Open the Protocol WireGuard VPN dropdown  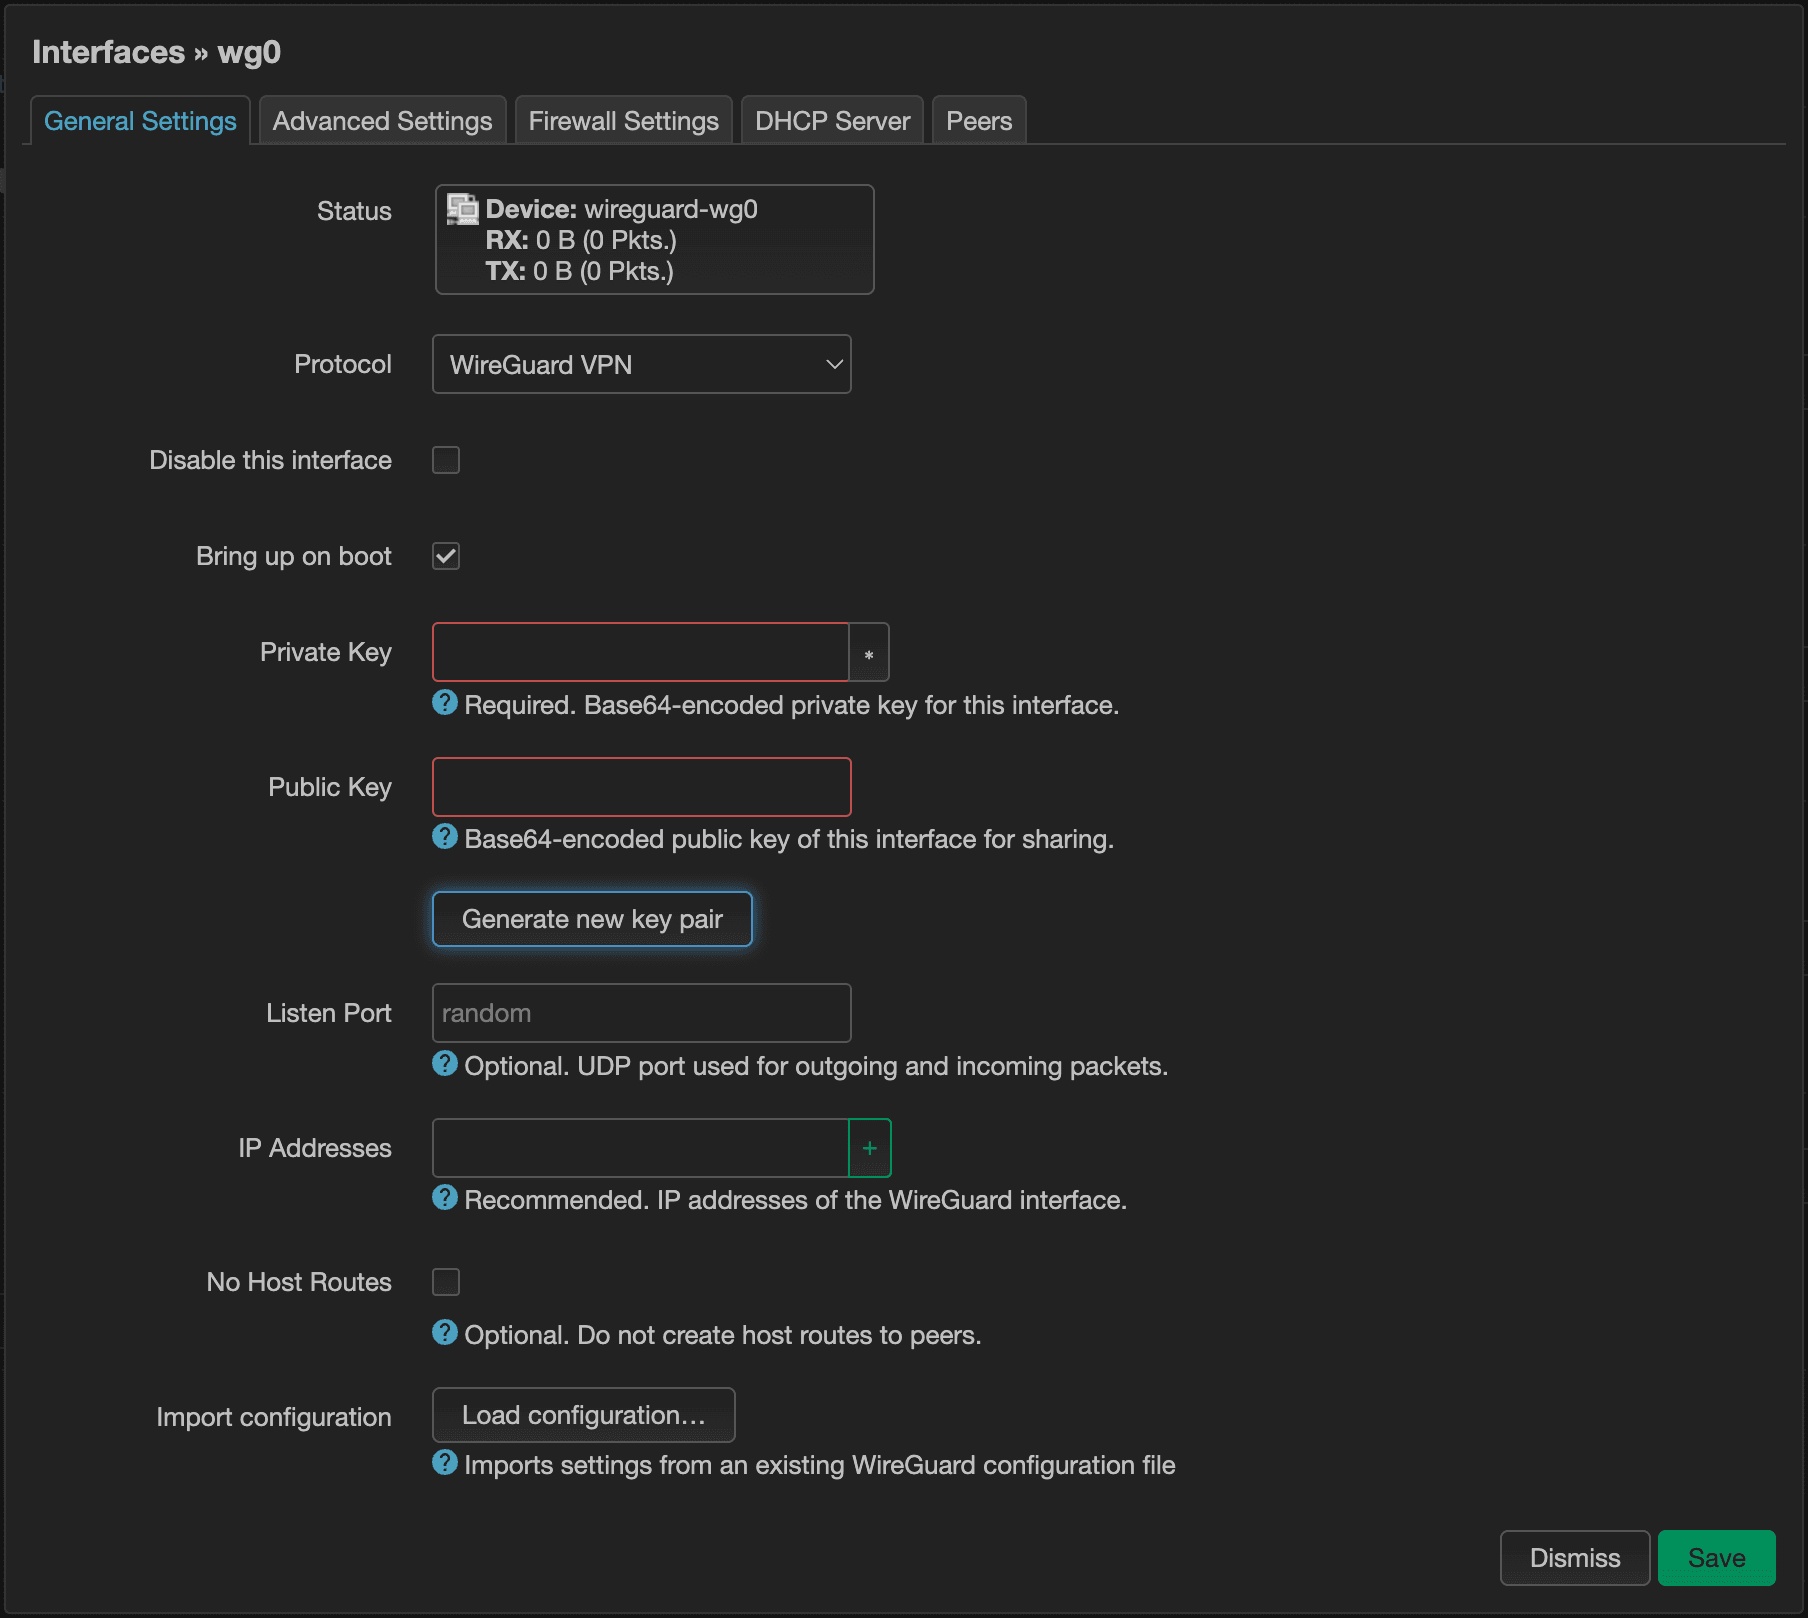(642, 364)
